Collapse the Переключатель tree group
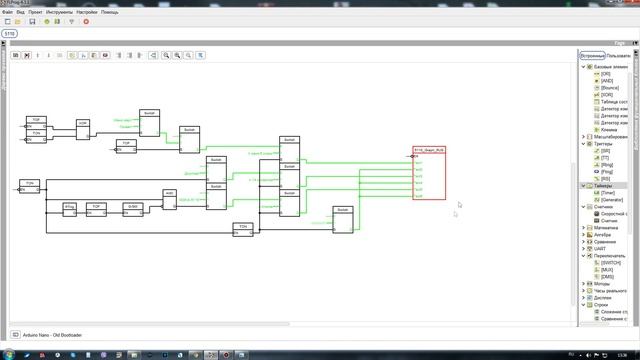Viewport: 640px width, 360px height. pyautogui.click(x=583, y=256)
